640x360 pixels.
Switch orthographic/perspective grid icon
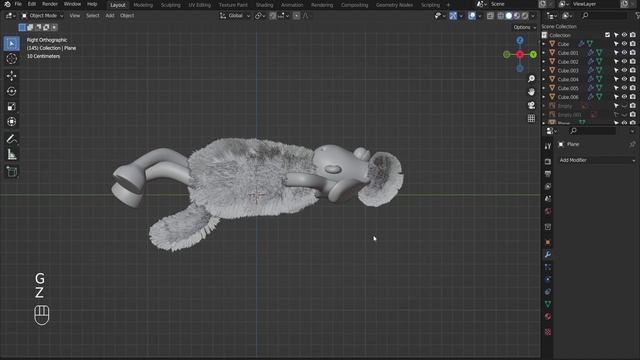531,118
